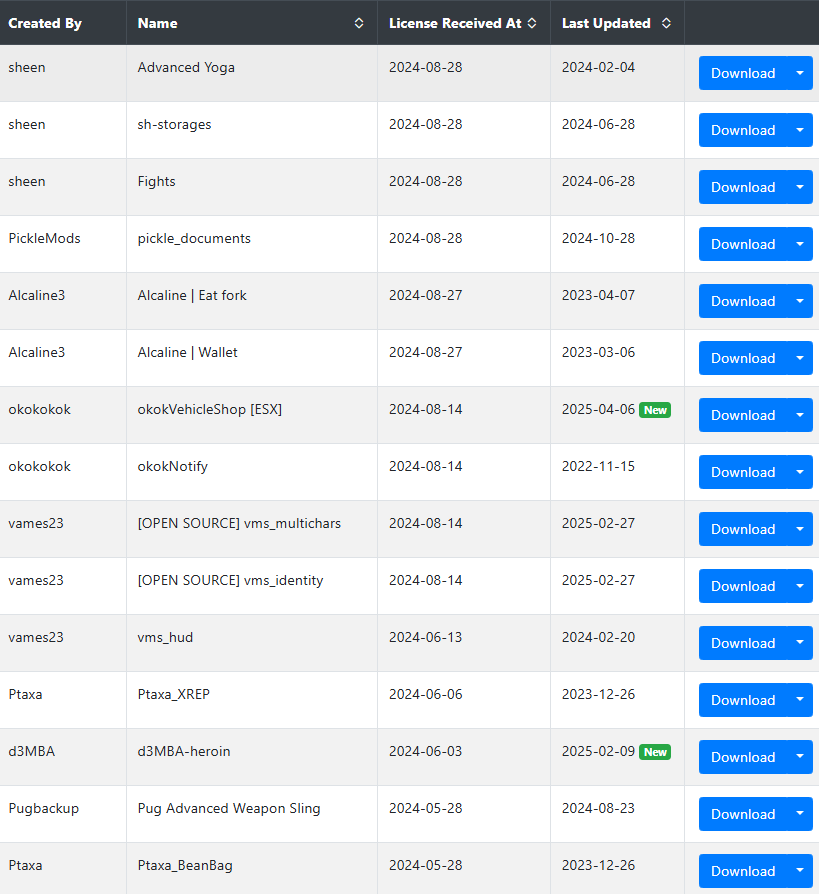Download [OPEN SOURCE] vms_multichars
The height and width of the screenshot is (894, 819).
pyautogui.click(x=743, y=529)
